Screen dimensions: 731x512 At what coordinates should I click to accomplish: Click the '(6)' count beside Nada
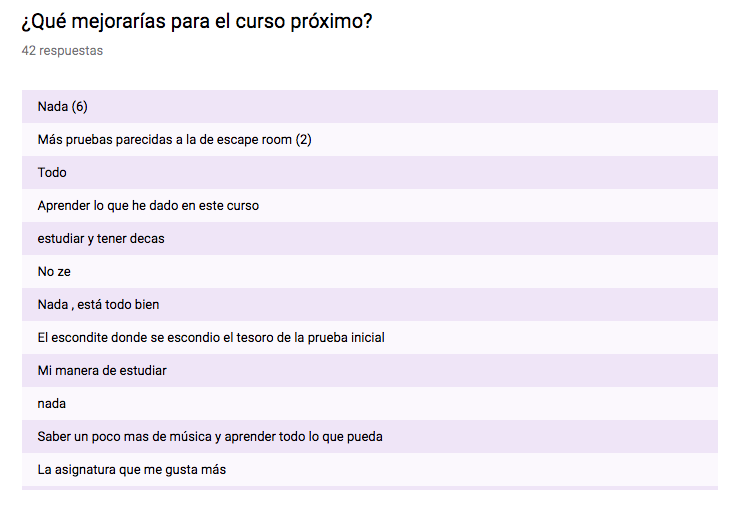pyautogui.click(x=80, y=107)
